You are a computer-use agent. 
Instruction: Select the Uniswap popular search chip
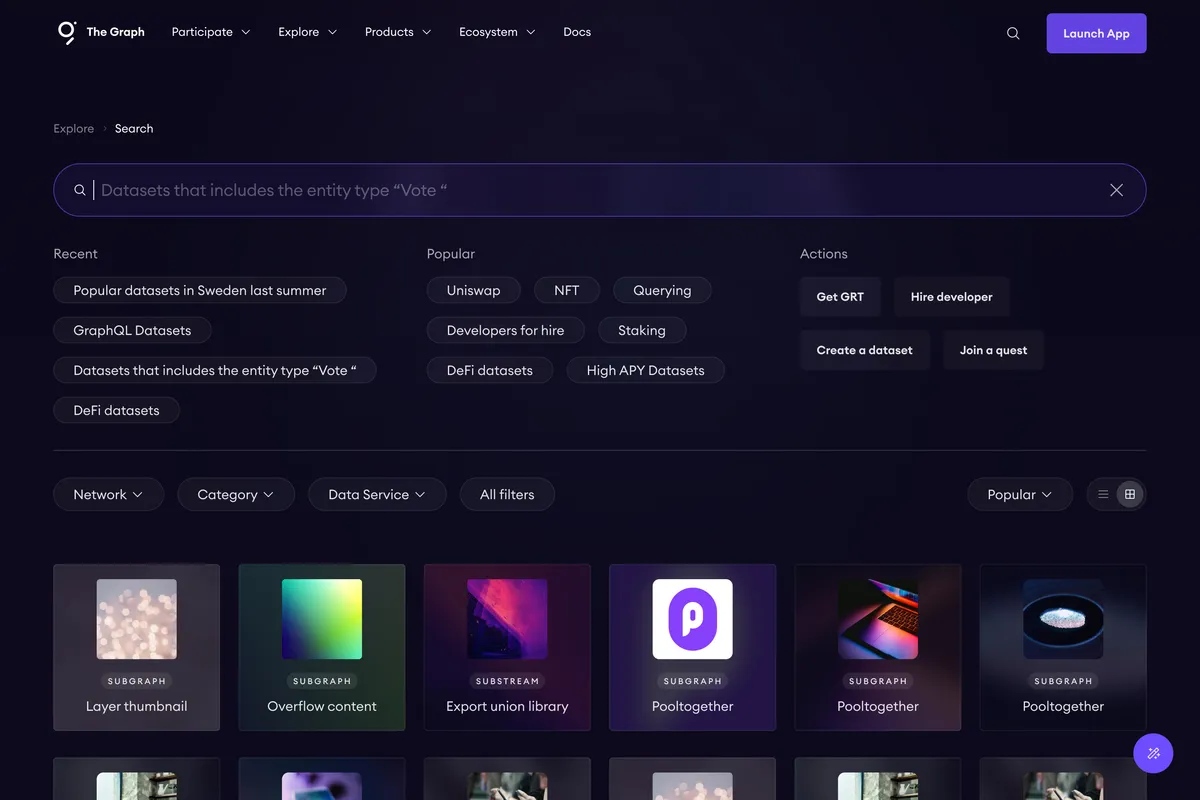pos(473,290)
